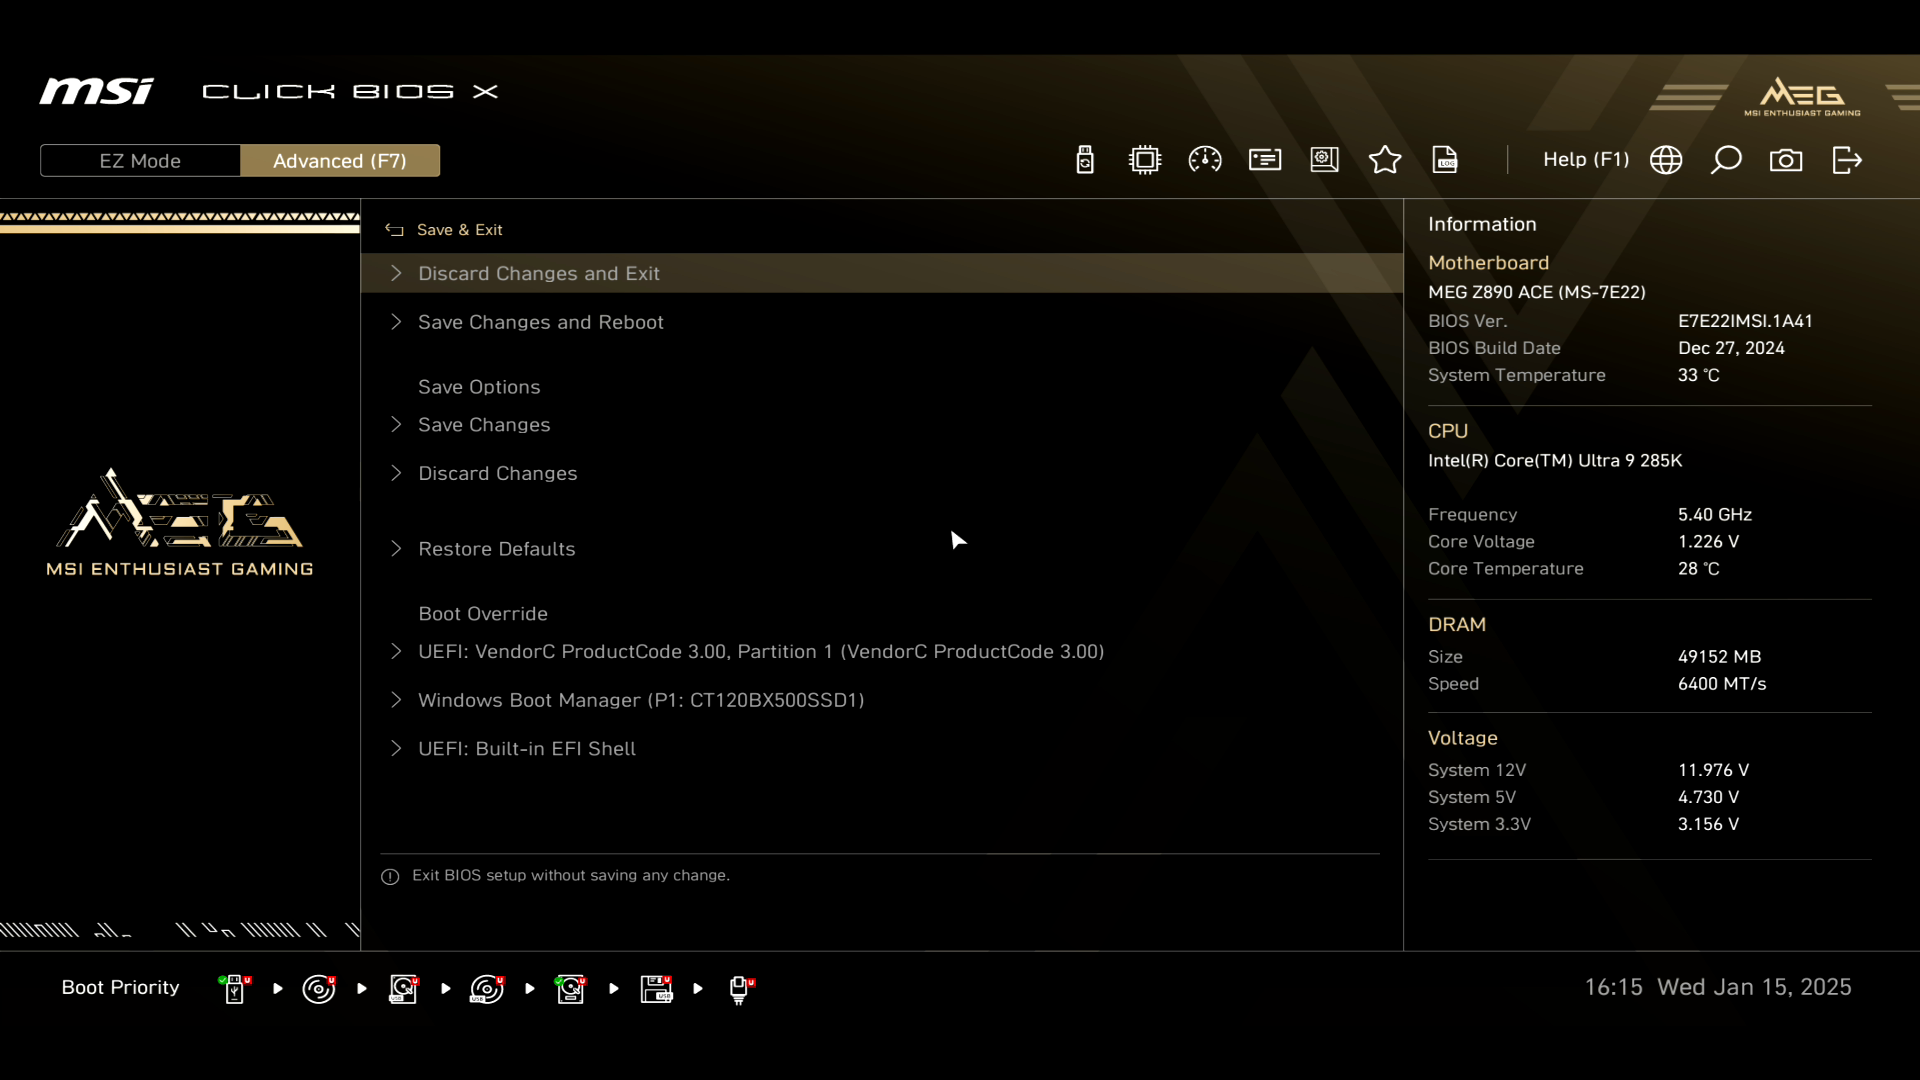Select the network boot device icon
Image resolution: width=1920 pixels, height=1080 pixels.
(740, 989)
